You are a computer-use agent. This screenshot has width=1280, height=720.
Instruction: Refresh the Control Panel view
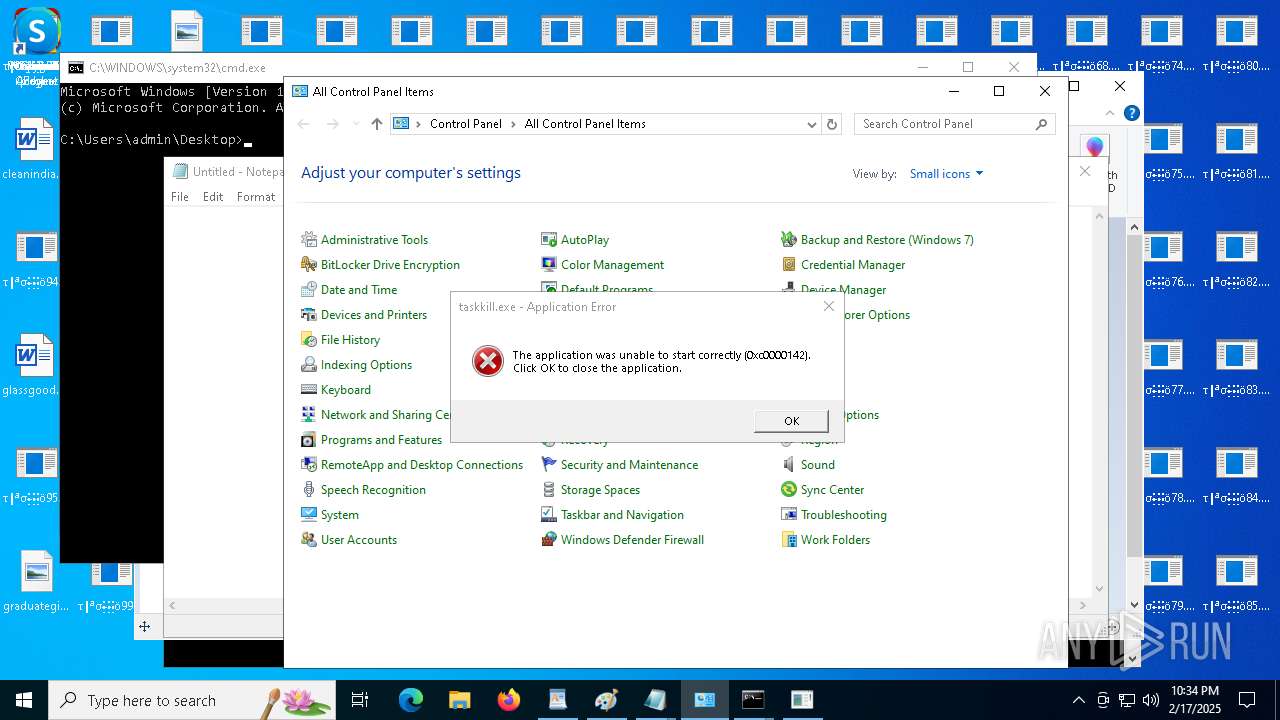[831, 124]
